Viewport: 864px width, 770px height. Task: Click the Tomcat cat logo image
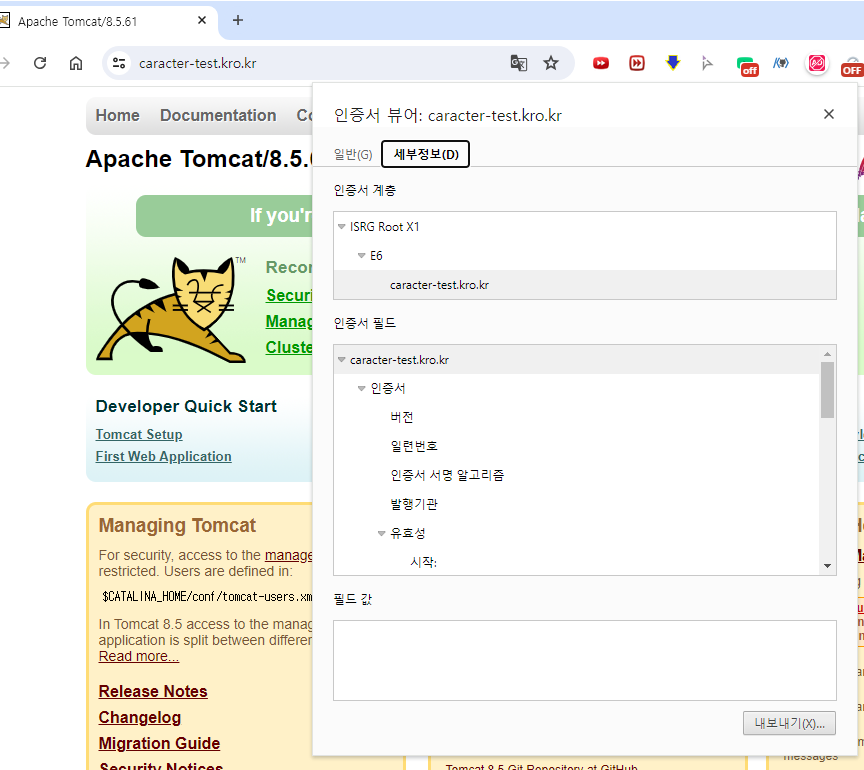pos(172,309)
